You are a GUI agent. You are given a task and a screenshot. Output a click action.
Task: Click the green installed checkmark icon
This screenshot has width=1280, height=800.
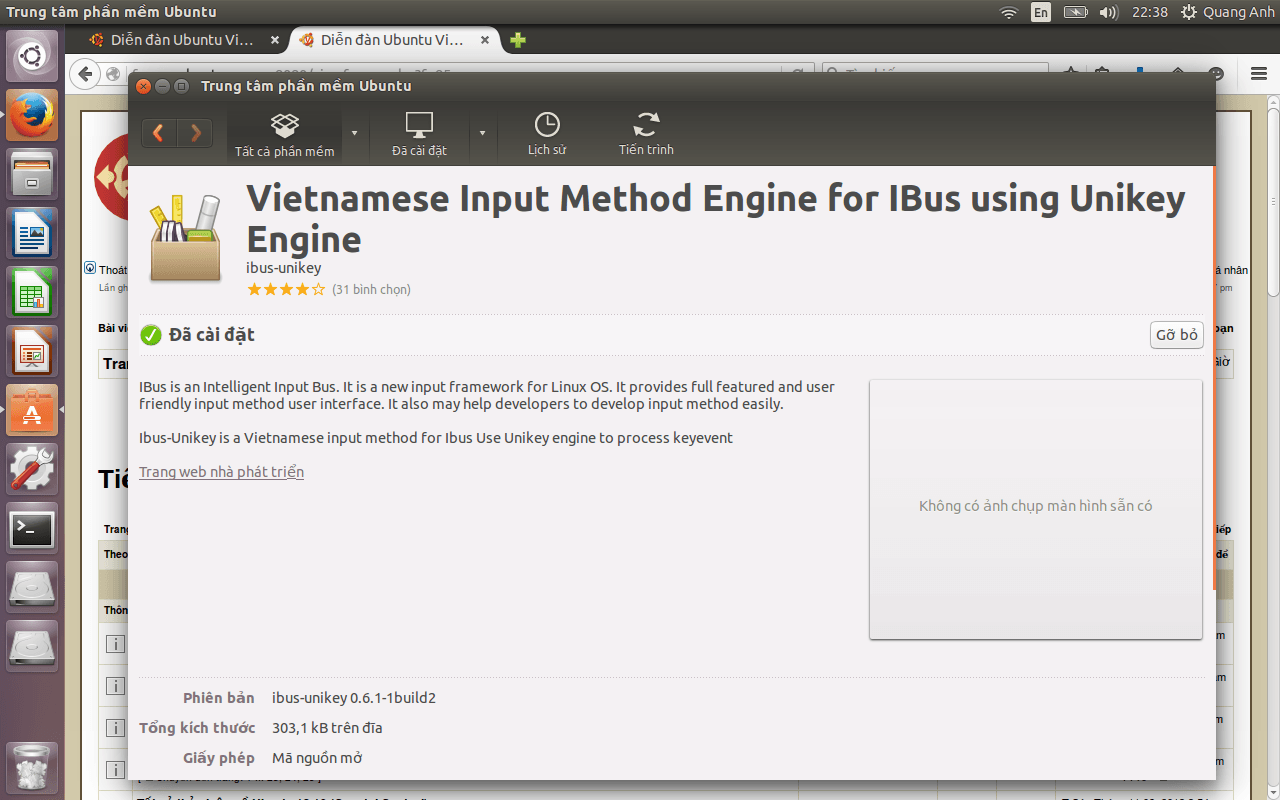pos(151,335)
